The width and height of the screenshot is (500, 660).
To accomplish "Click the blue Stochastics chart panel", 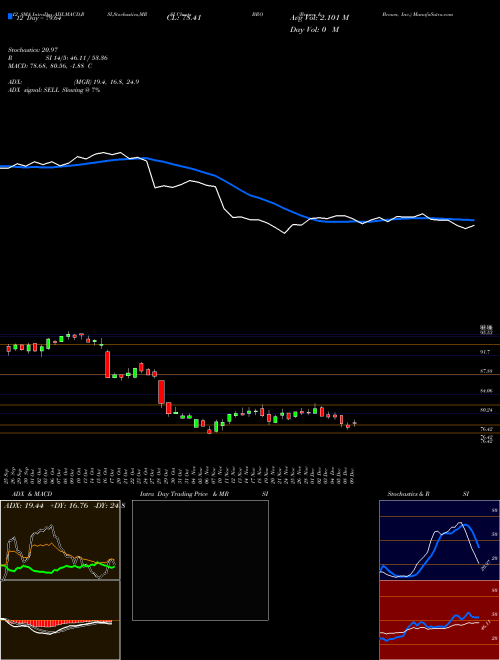I will pyautogui.click(x=439, y=540).
